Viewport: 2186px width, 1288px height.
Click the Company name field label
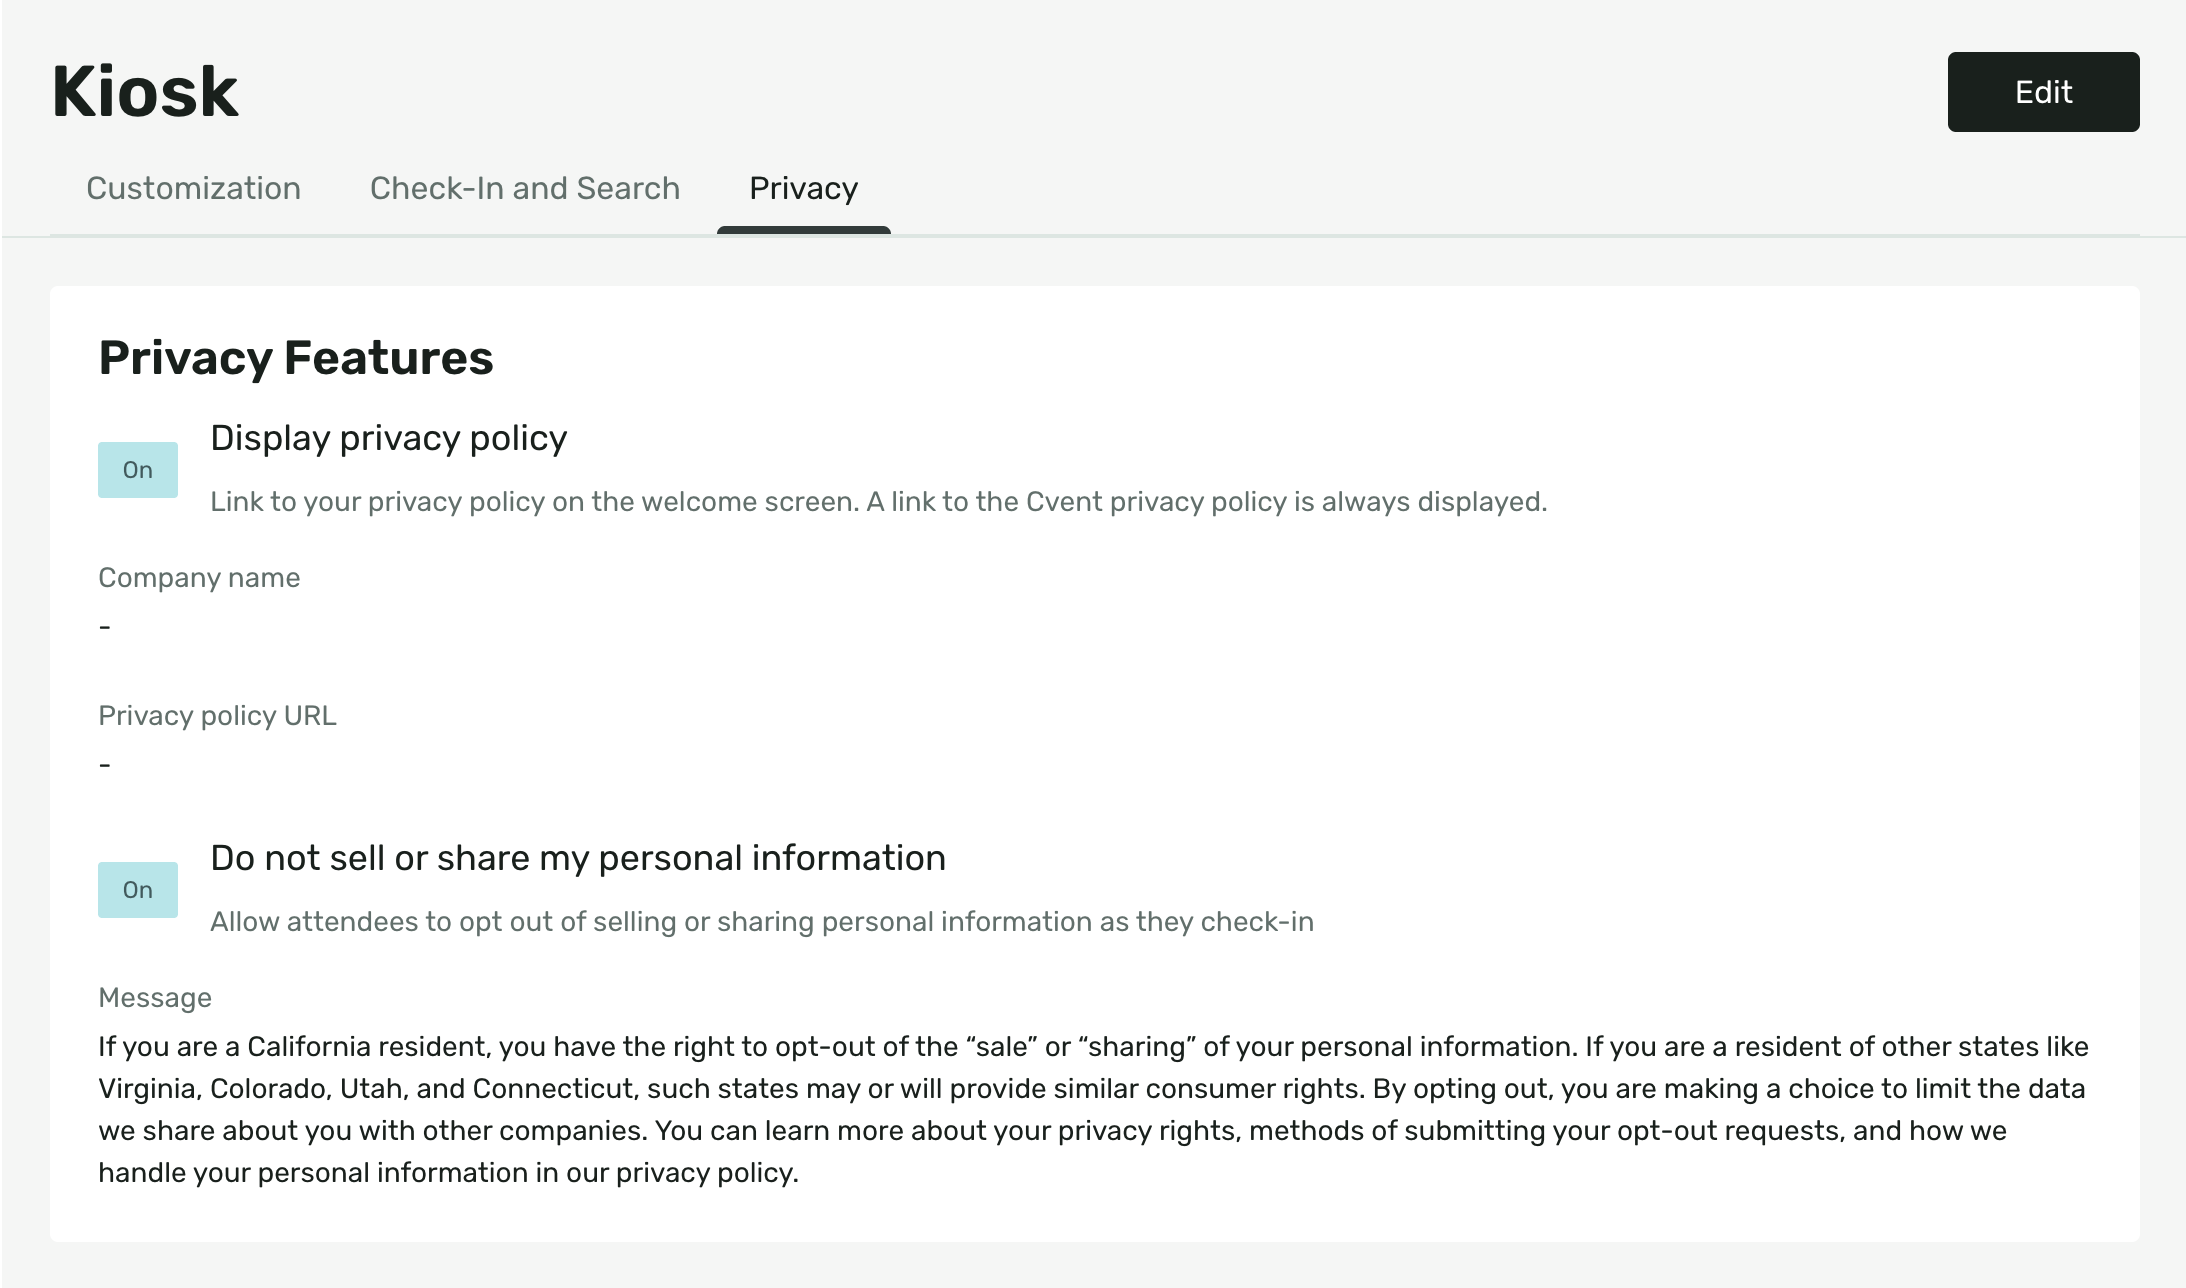tap(199, 578)
